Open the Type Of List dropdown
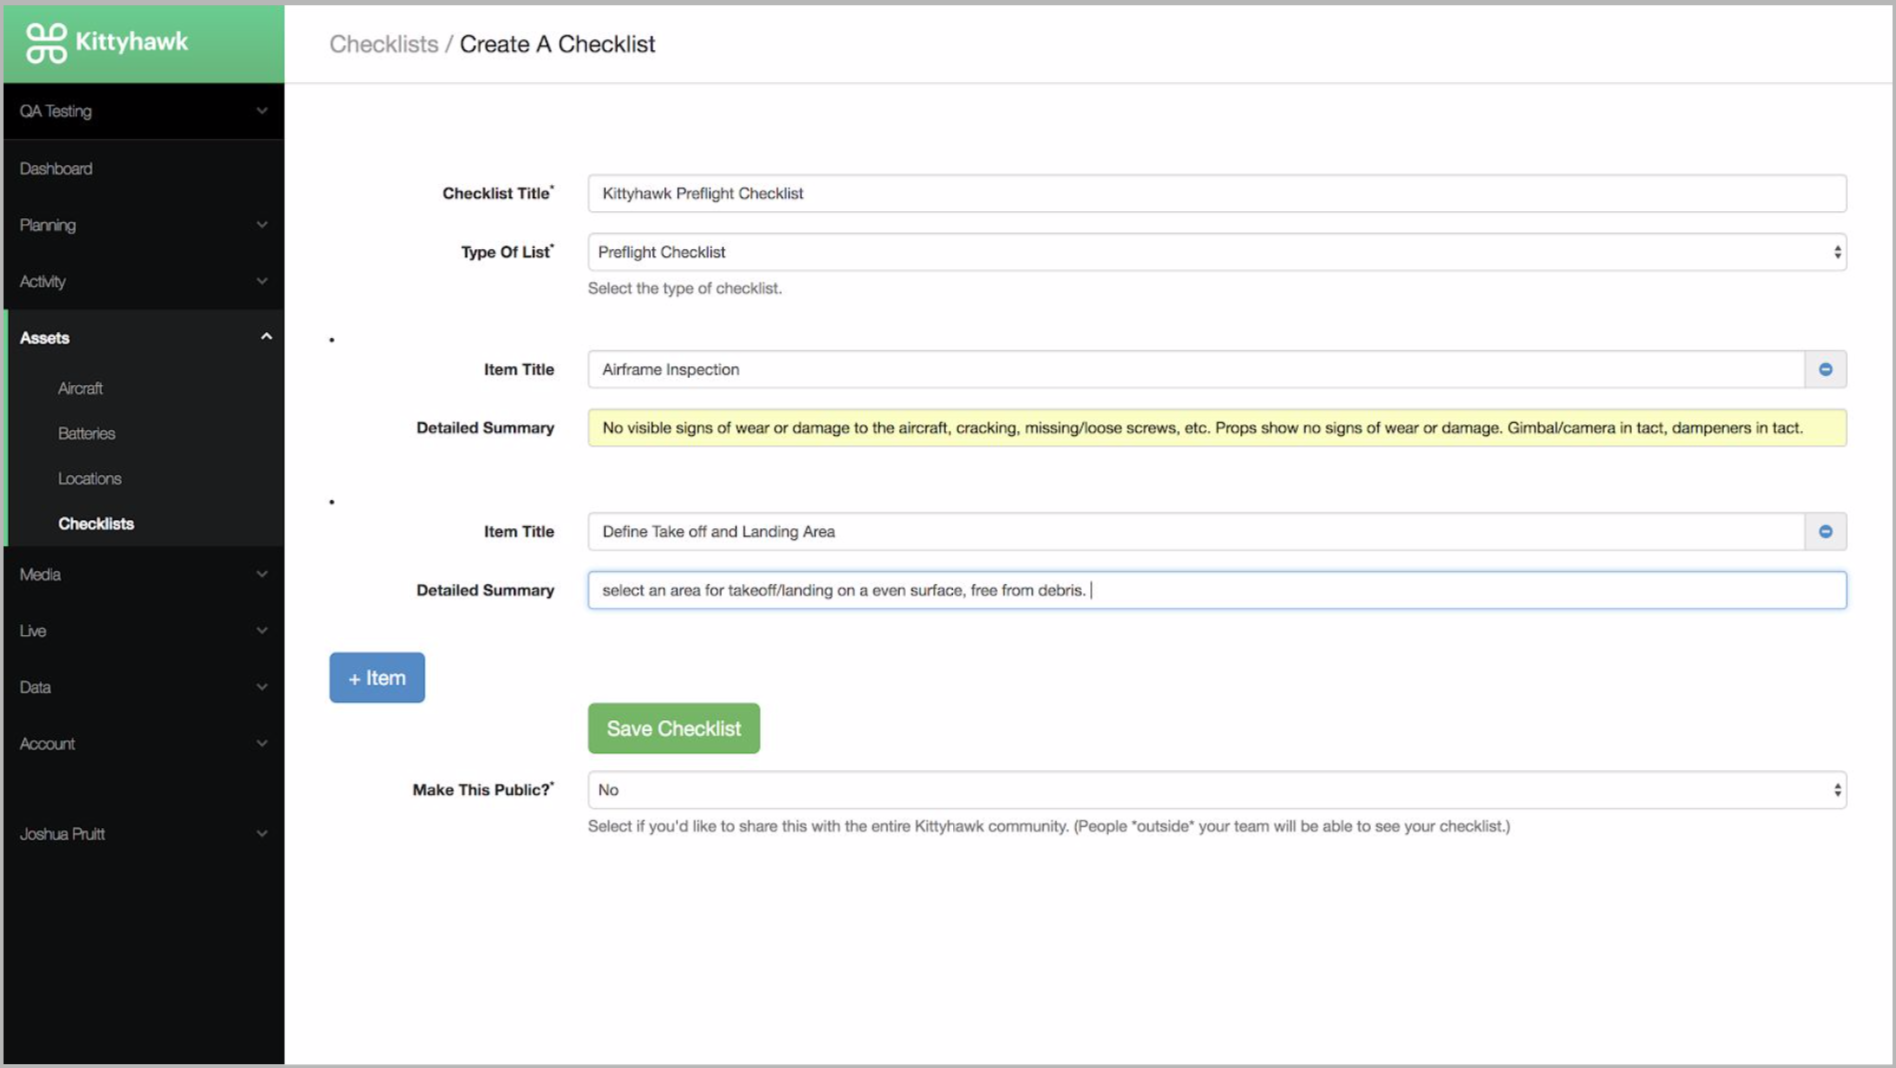Viewport: 1896px width, 1068px height. [x=1838, y=252]
